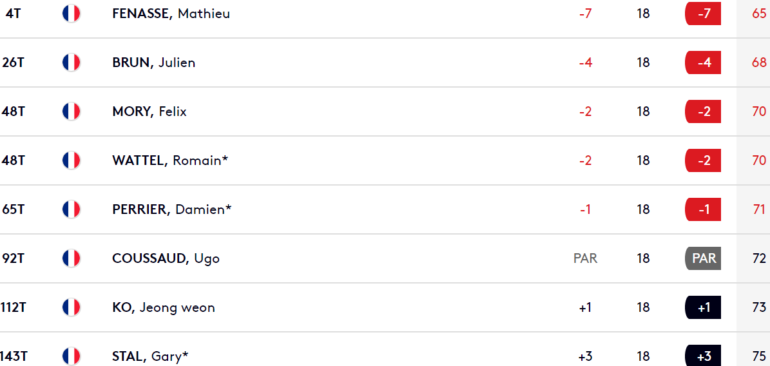Viewport: 770px width, 366px height.
Task: Click the black +3 score badge for STAL
Action: click(703, 356)
